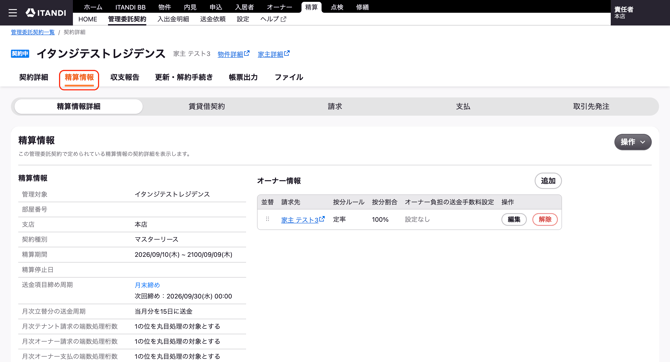The height and width of the screenshot is (362, 670).
Task: Open the 家主詳細 link
Action: [x=273, y=54]
